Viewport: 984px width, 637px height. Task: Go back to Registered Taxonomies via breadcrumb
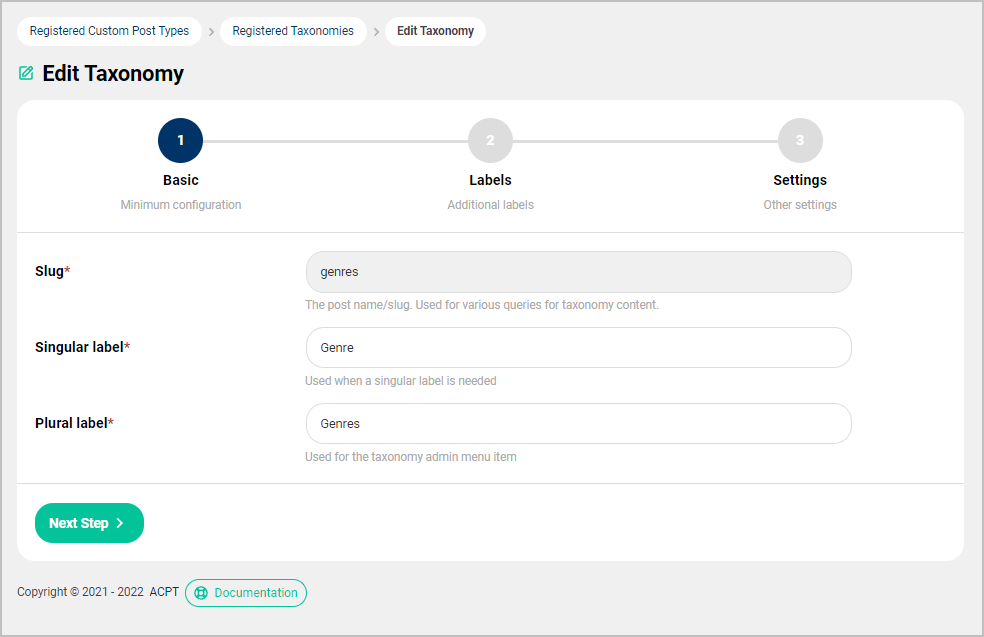pos(293,31)
